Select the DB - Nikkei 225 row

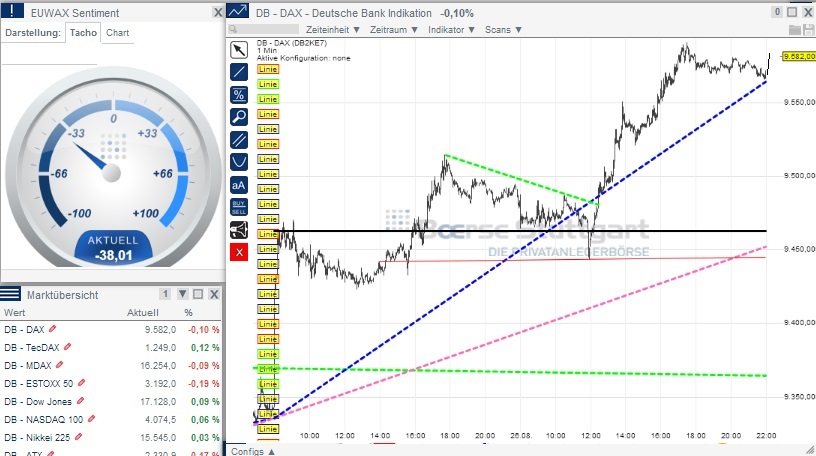[x=111, y=437]
